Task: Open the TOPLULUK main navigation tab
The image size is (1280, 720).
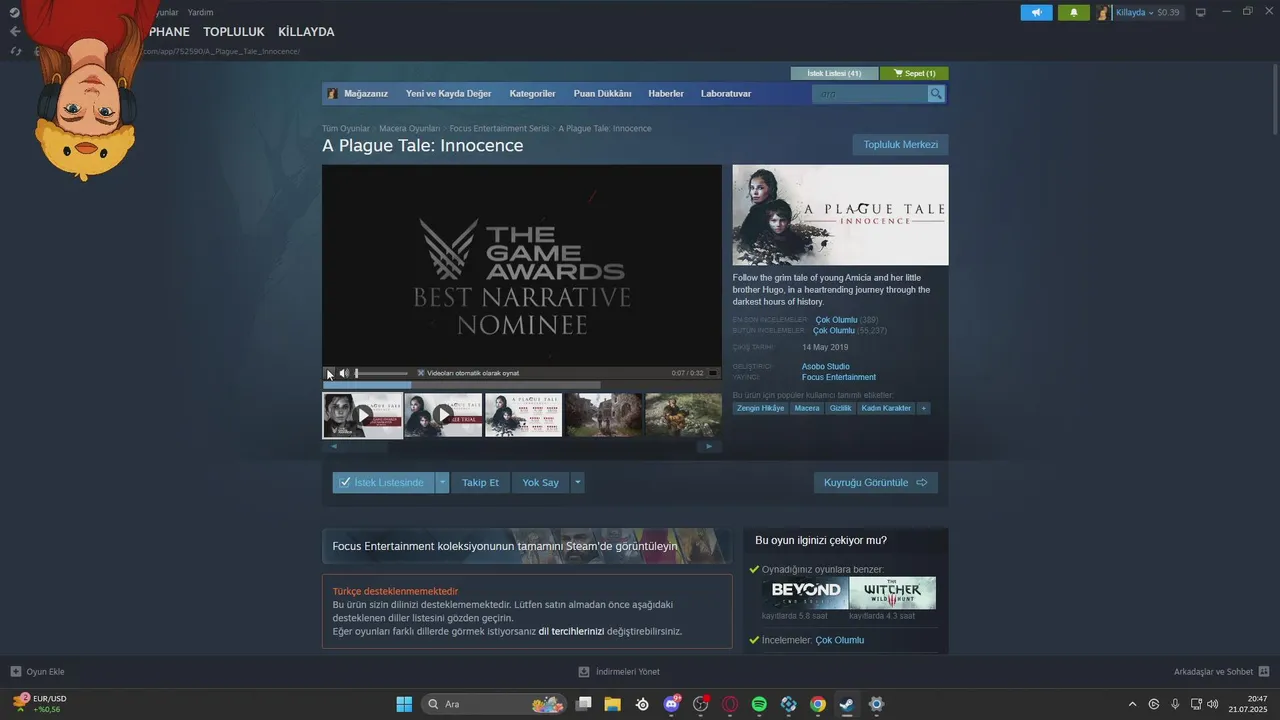Action: pos(234,32)
